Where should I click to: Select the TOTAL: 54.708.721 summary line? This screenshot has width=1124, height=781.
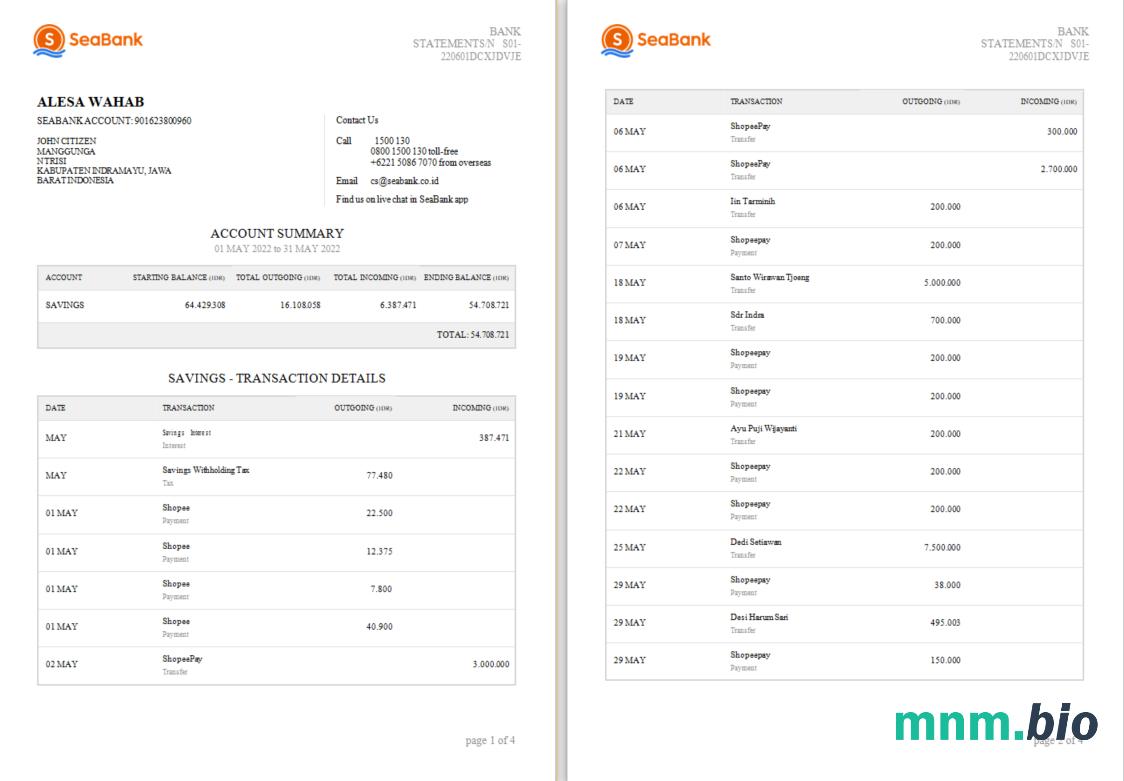click(x=472, y=335)
